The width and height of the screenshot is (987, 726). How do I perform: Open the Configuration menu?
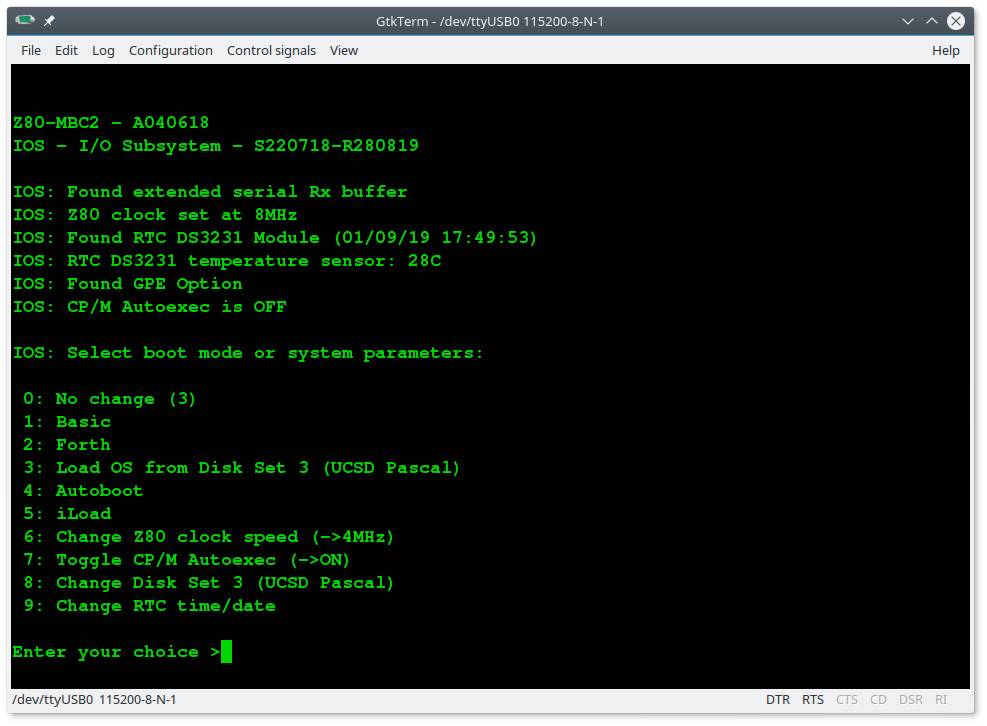(171, 50)
